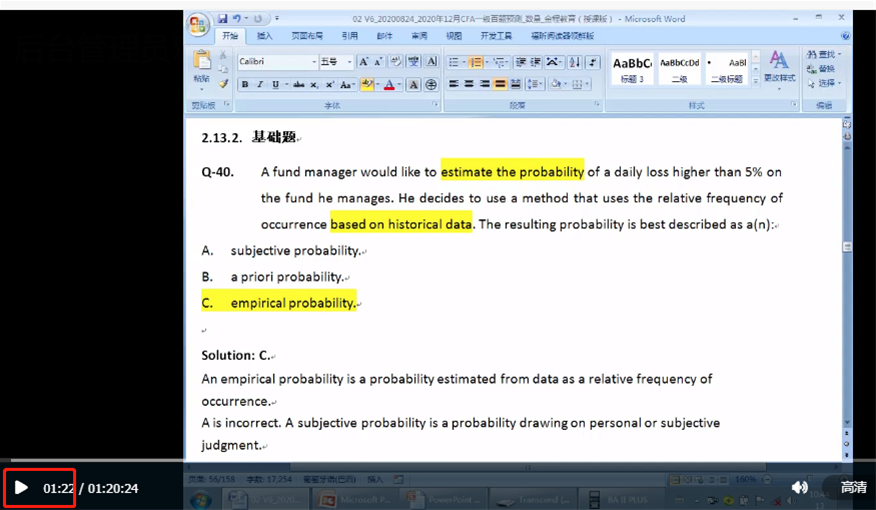Click the 替换 replace button
Screen dimensions: 876x510
coord(821,69)
